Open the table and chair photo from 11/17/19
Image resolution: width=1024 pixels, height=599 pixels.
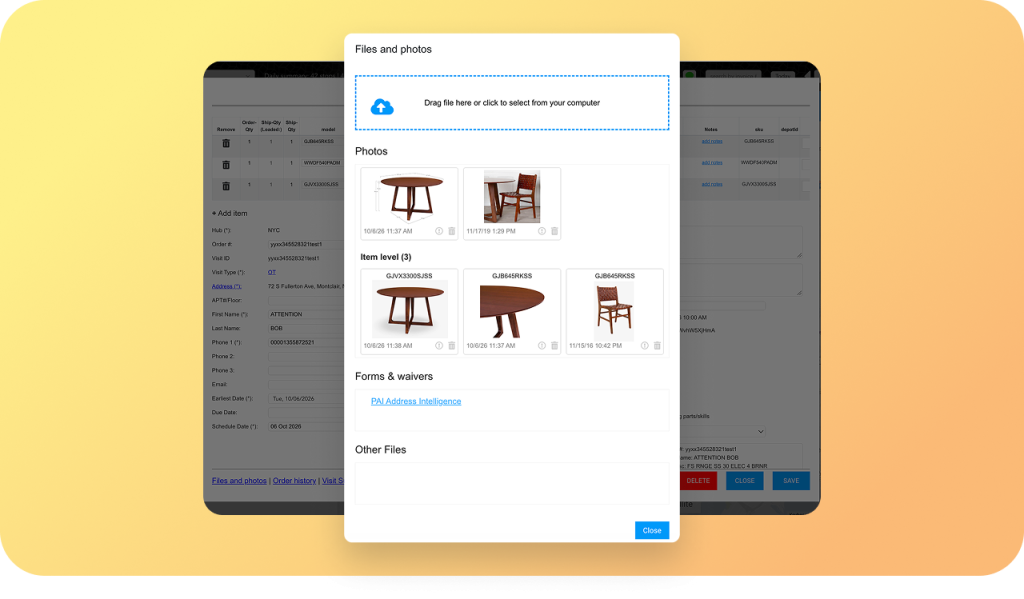click(512, 197)
